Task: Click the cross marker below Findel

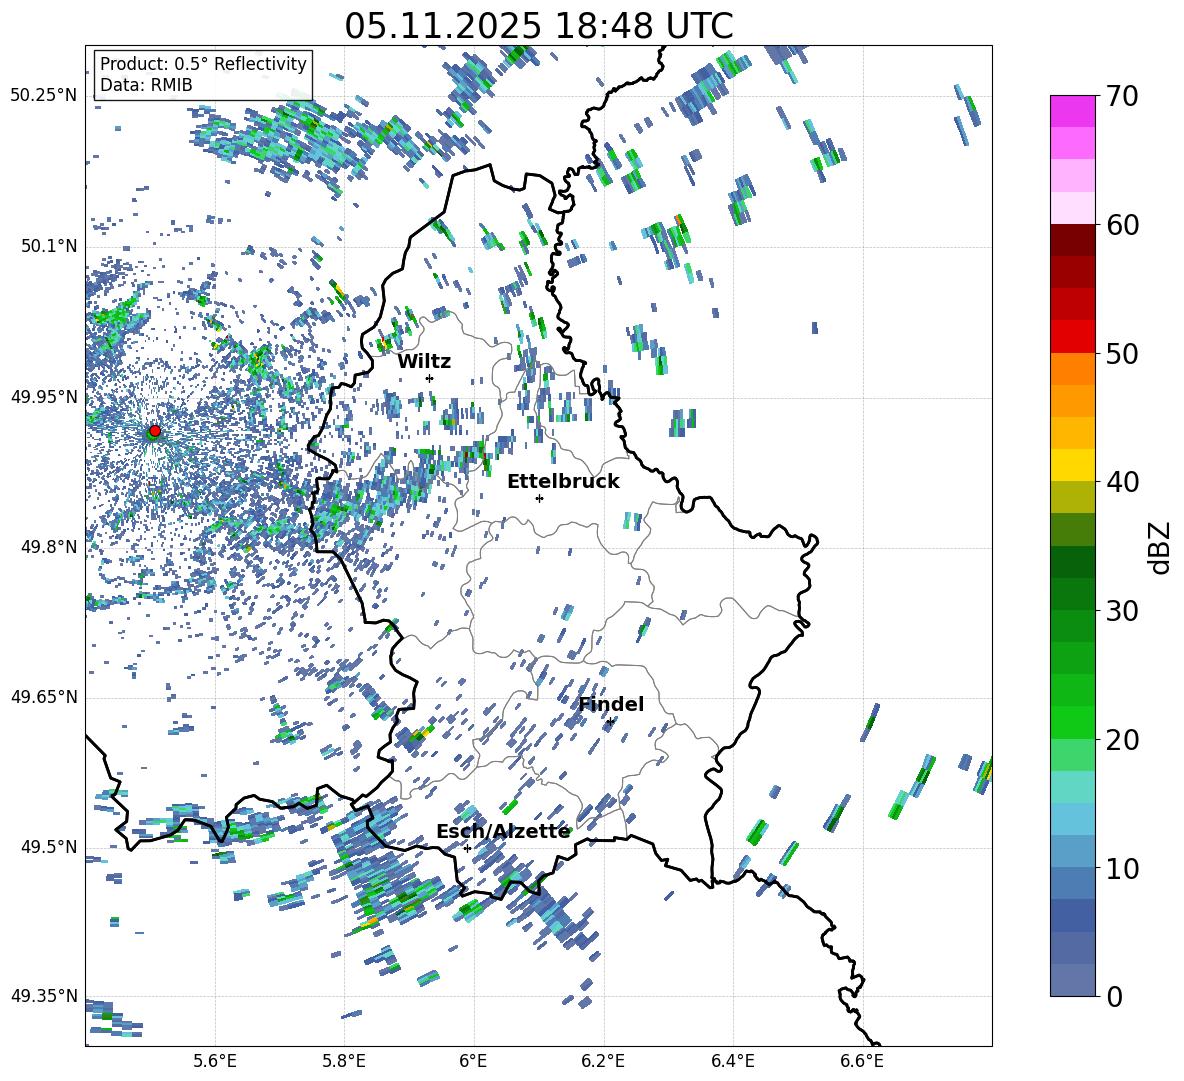Action: click(x=610, y=721)
